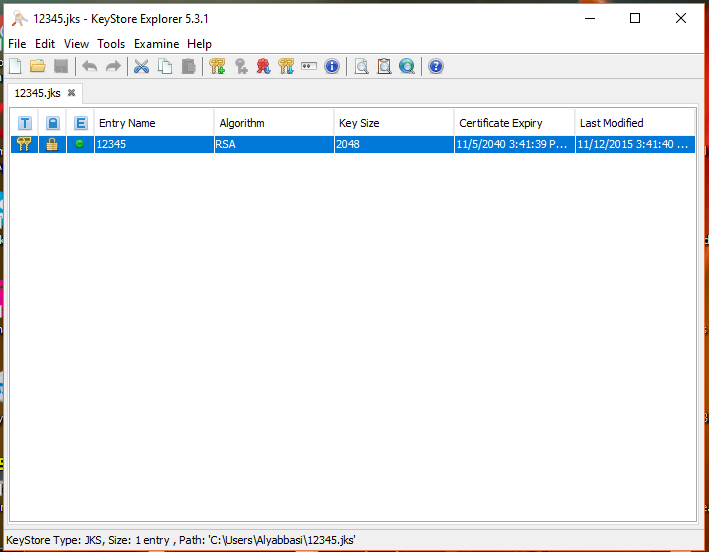
Task: Click the key pair type icon for entry 12345
Action: coord(24,144)
